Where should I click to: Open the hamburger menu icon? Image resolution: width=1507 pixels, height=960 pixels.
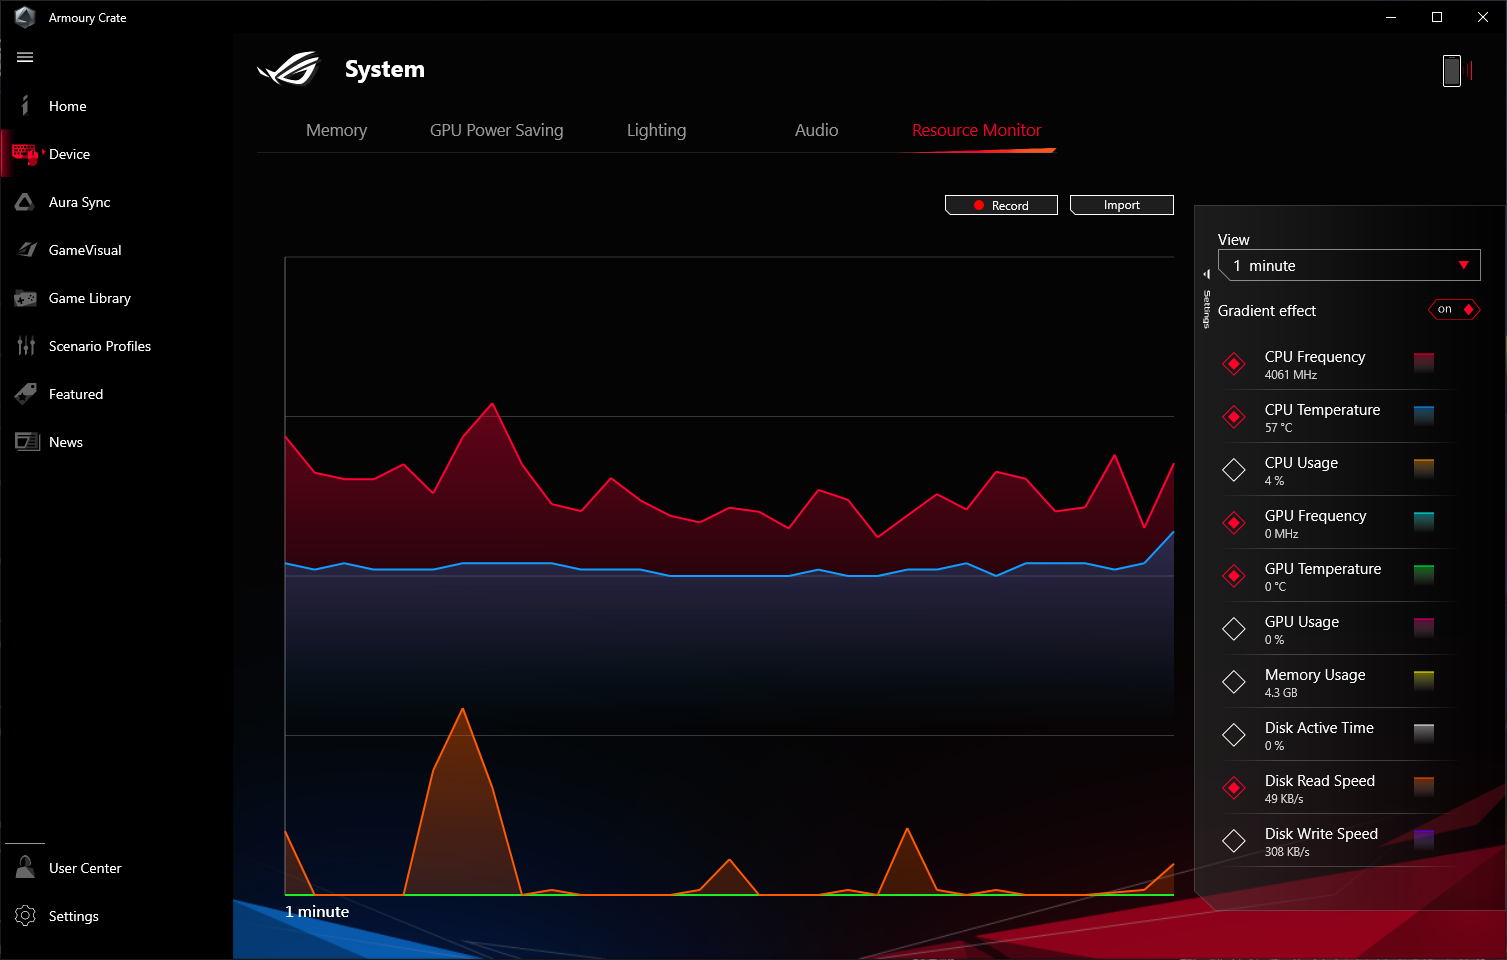[x=25, y=57]
